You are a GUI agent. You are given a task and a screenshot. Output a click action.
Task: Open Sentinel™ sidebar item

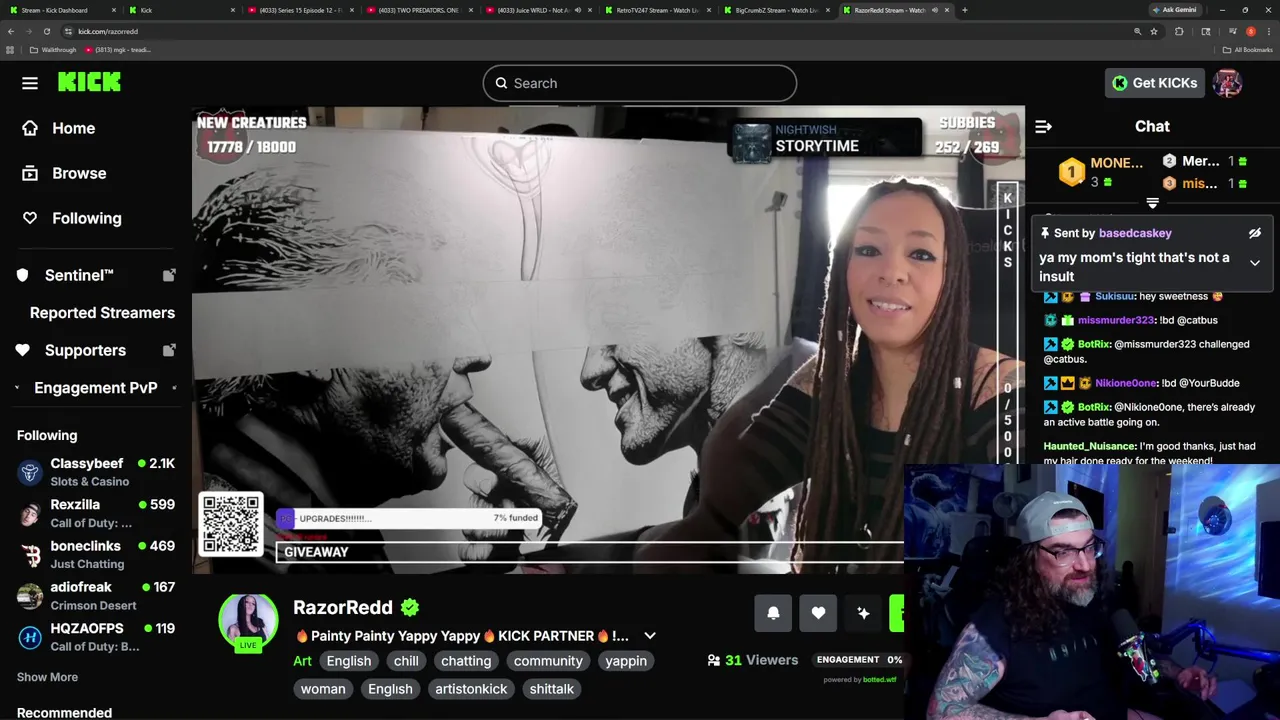click(x=79, y=275)
